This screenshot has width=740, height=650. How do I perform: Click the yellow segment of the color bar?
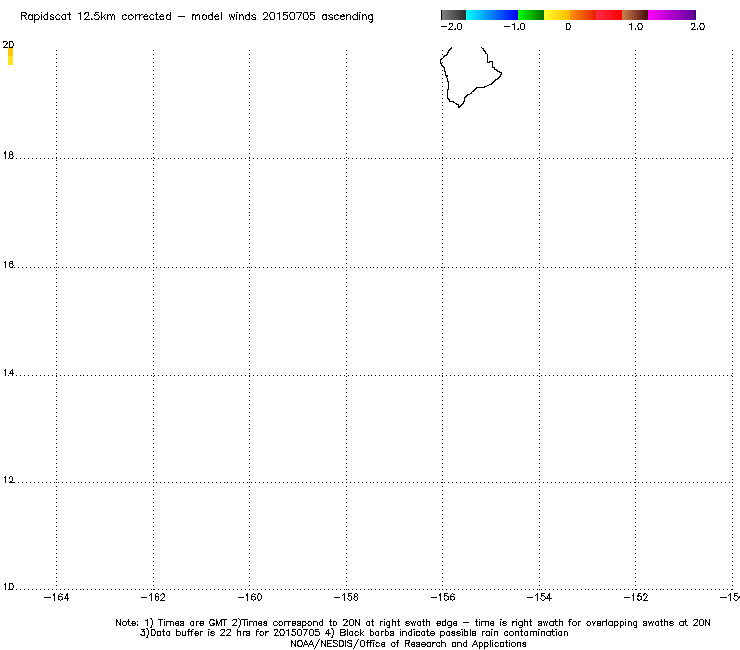pyautogui.click(x=556, y=15)
